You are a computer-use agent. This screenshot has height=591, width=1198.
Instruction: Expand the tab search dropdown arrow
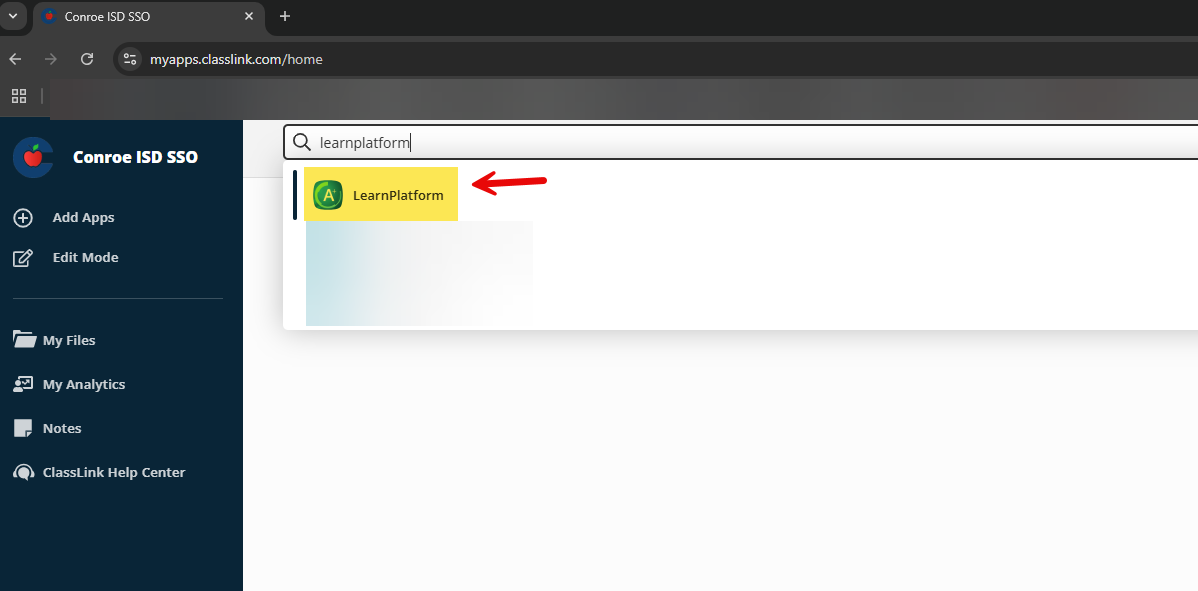pos(13,16)
